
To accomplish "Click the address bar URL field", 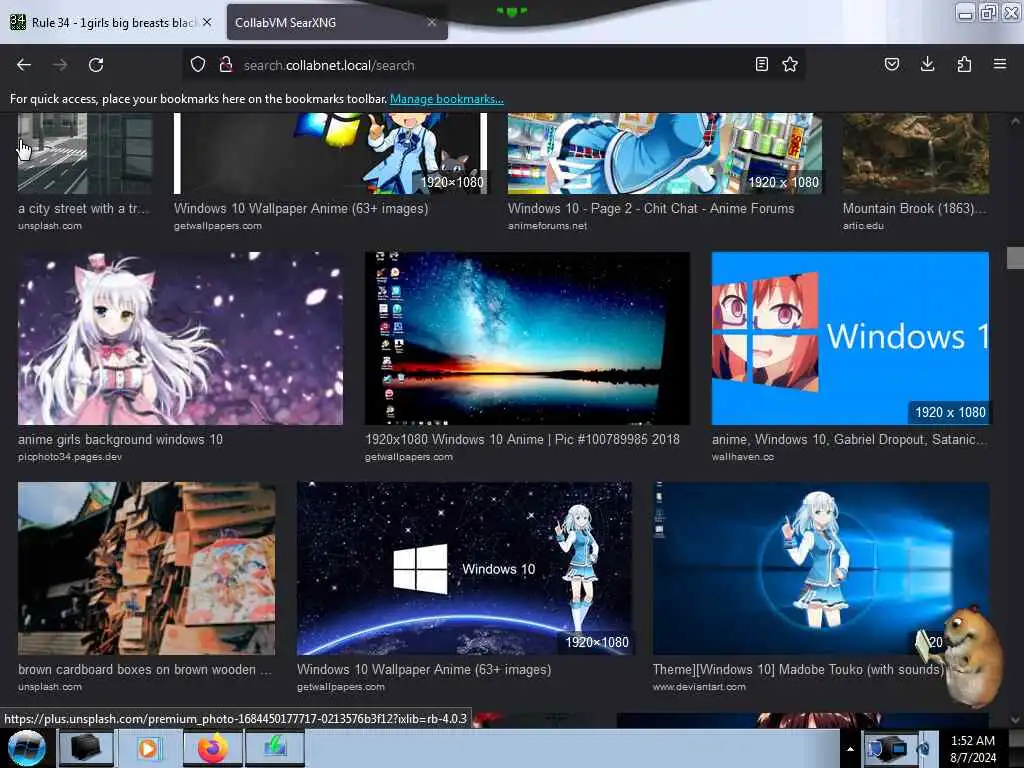I will [496, 65].
